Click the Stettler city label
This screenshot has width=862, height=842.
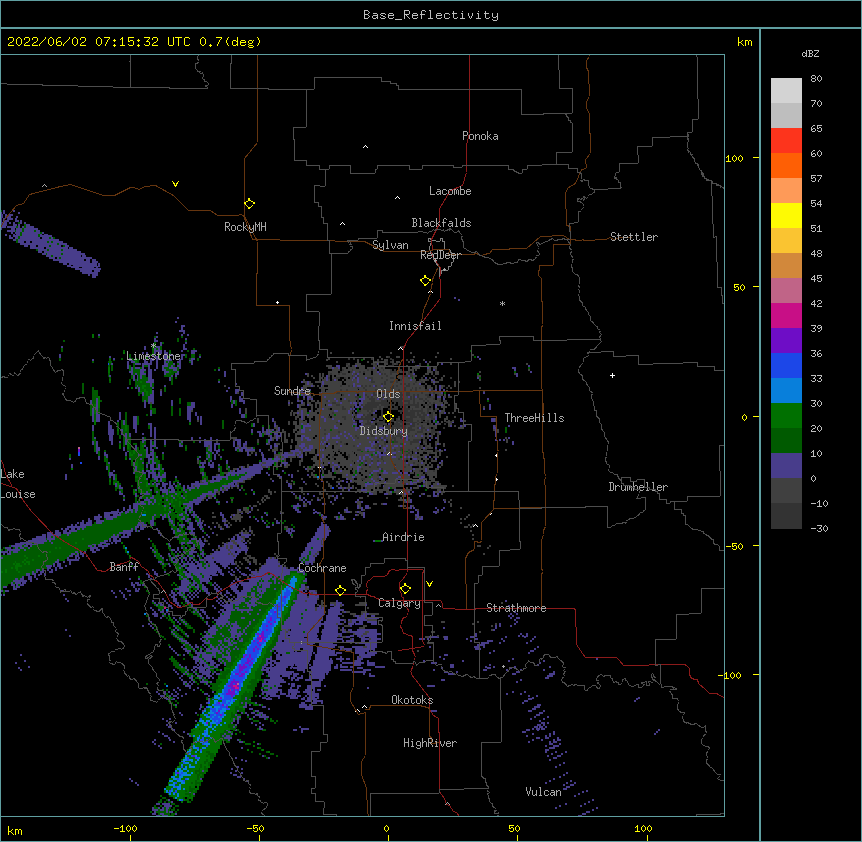[x=634, y=237]
